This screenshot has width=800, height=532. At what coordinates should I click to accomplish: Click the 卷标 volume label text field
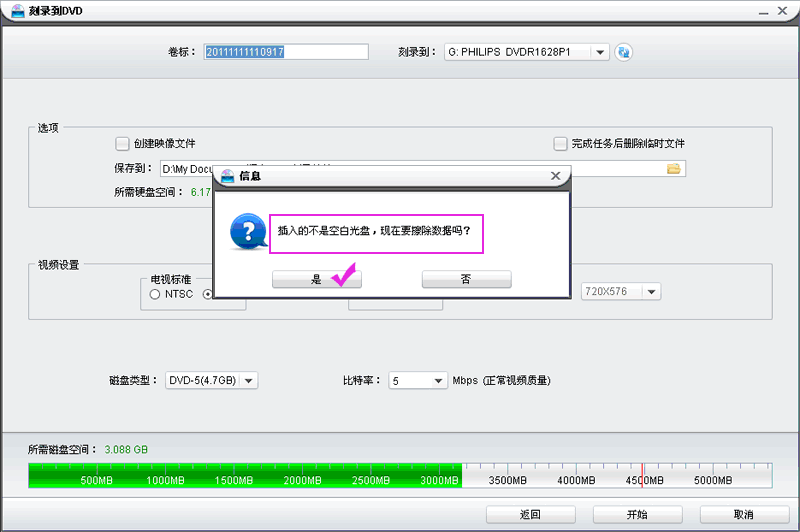(x=285, y=52)
